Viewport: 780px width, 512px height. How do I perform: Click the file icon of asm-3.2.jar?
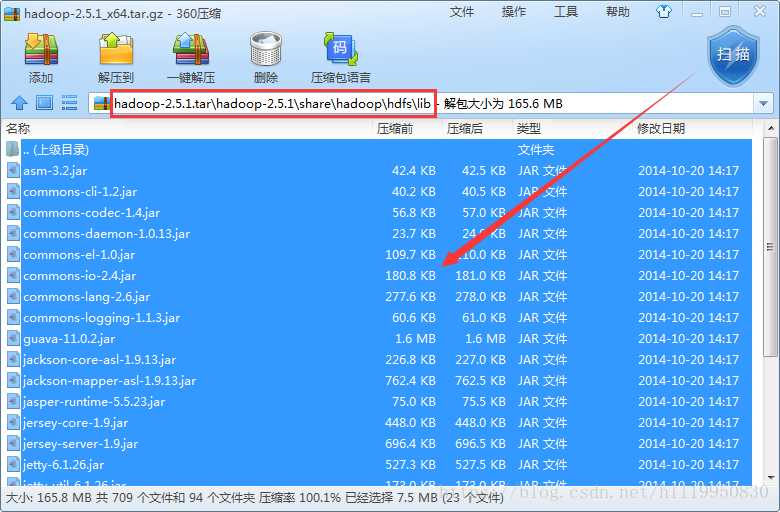(x=13, y=171)
